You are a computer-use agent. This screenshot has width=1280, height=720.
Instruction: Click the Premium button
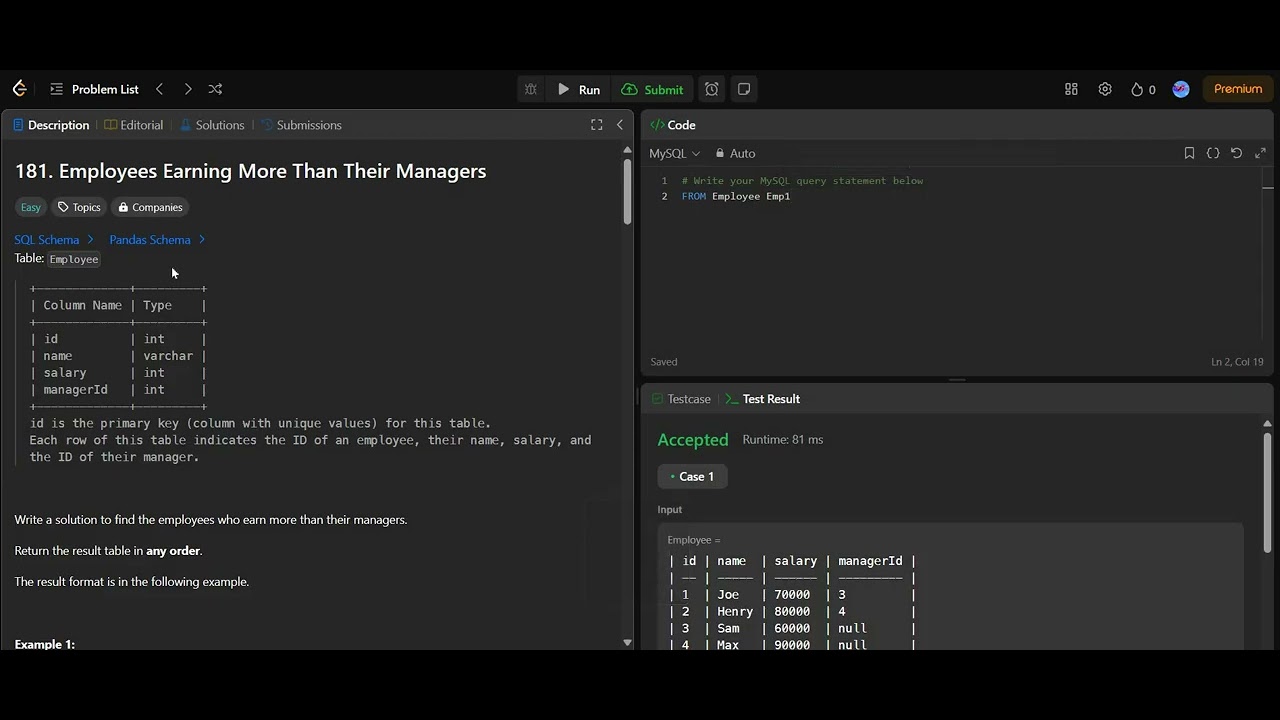click(x=1238, y=89)
